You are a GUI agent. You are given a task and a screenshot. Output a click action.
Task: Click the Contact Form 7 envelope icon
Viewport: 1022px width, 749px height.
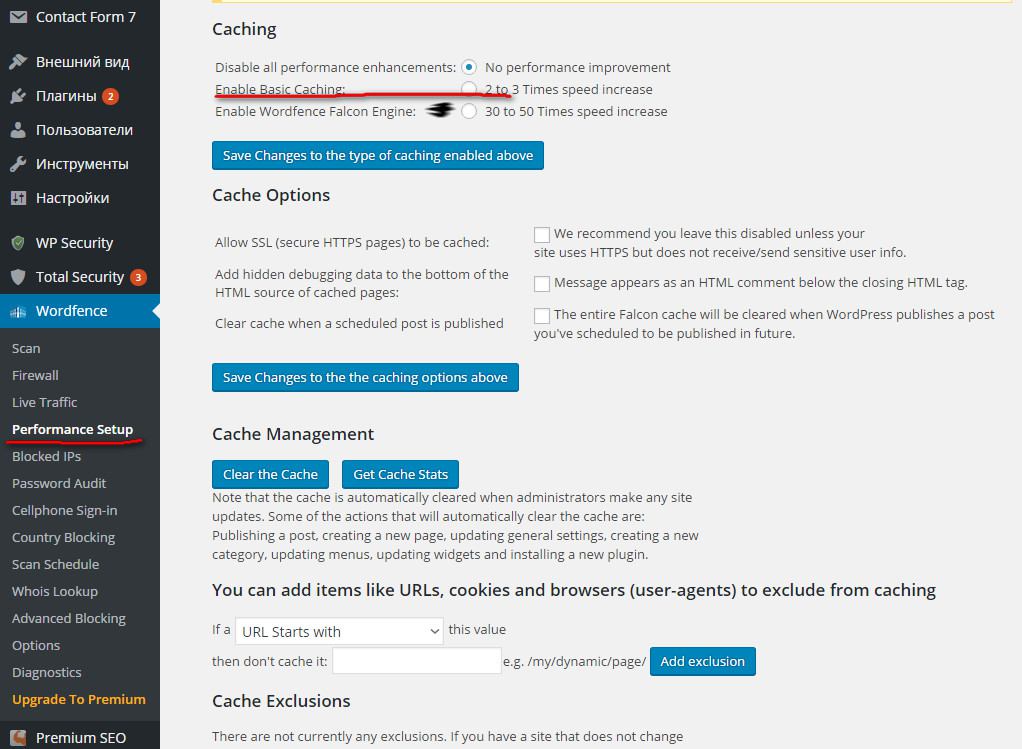pyautogui.click(x=18, y=17)
